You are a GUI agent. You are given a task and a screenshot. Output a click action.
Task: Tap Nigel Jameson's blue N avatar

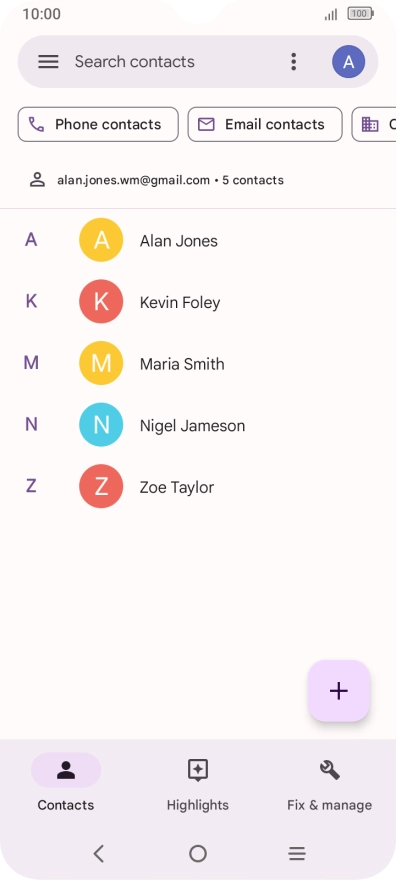101,425
